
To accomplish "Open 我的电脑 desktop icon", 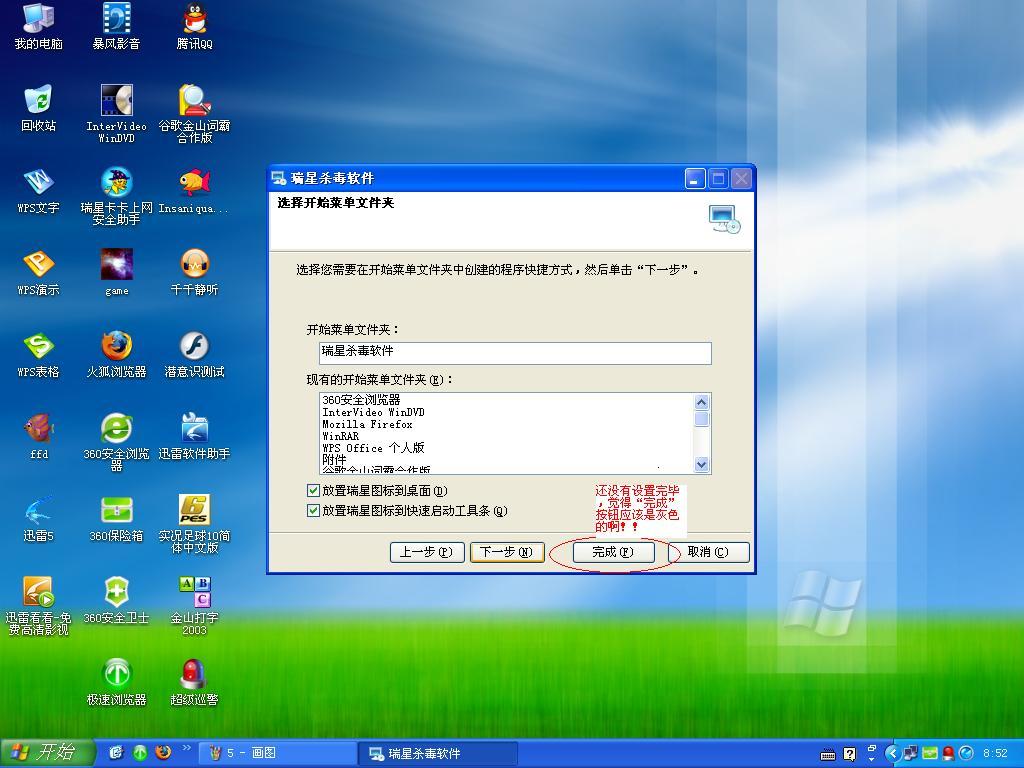I will pyautogui.click(x=38, y=26).
